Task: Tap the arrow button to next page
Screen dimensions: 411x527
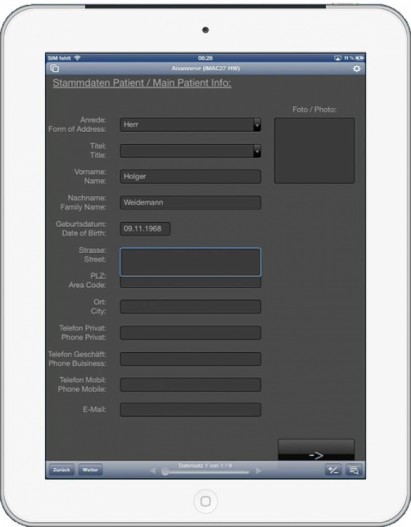Action: coord(316,450)
